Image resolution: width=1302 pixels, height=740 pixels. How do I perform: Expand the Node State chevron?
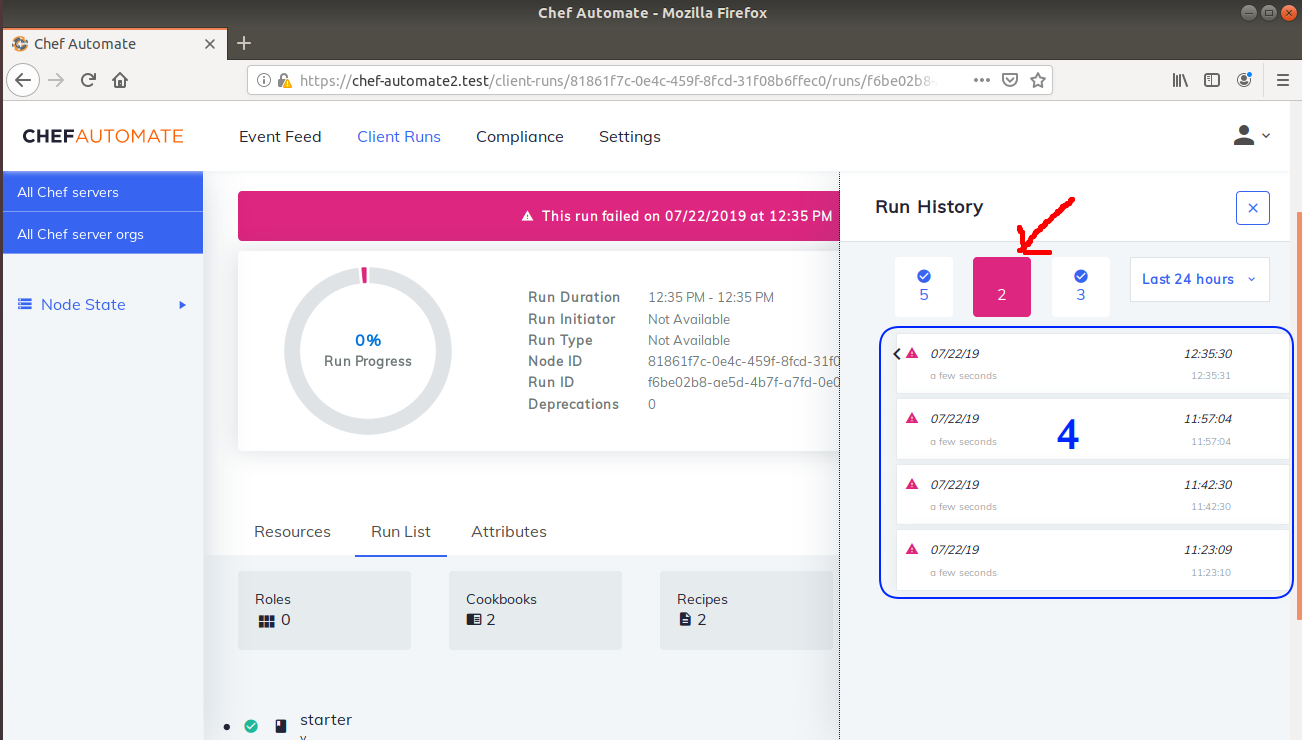tap(182, 305)
